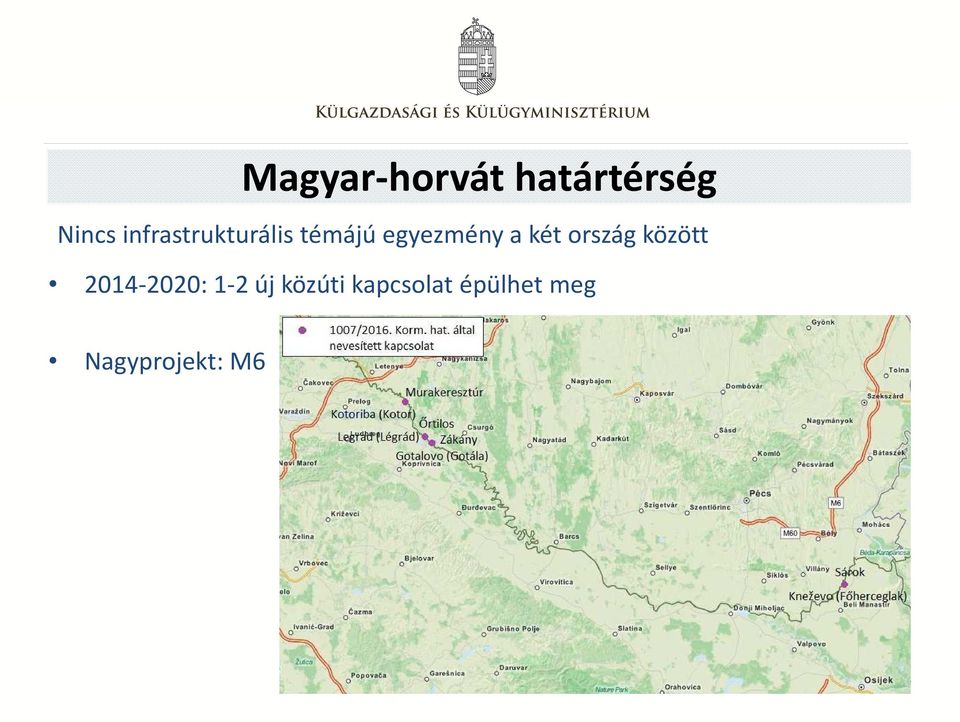Click the Đurđevac town label

point(478,508)
